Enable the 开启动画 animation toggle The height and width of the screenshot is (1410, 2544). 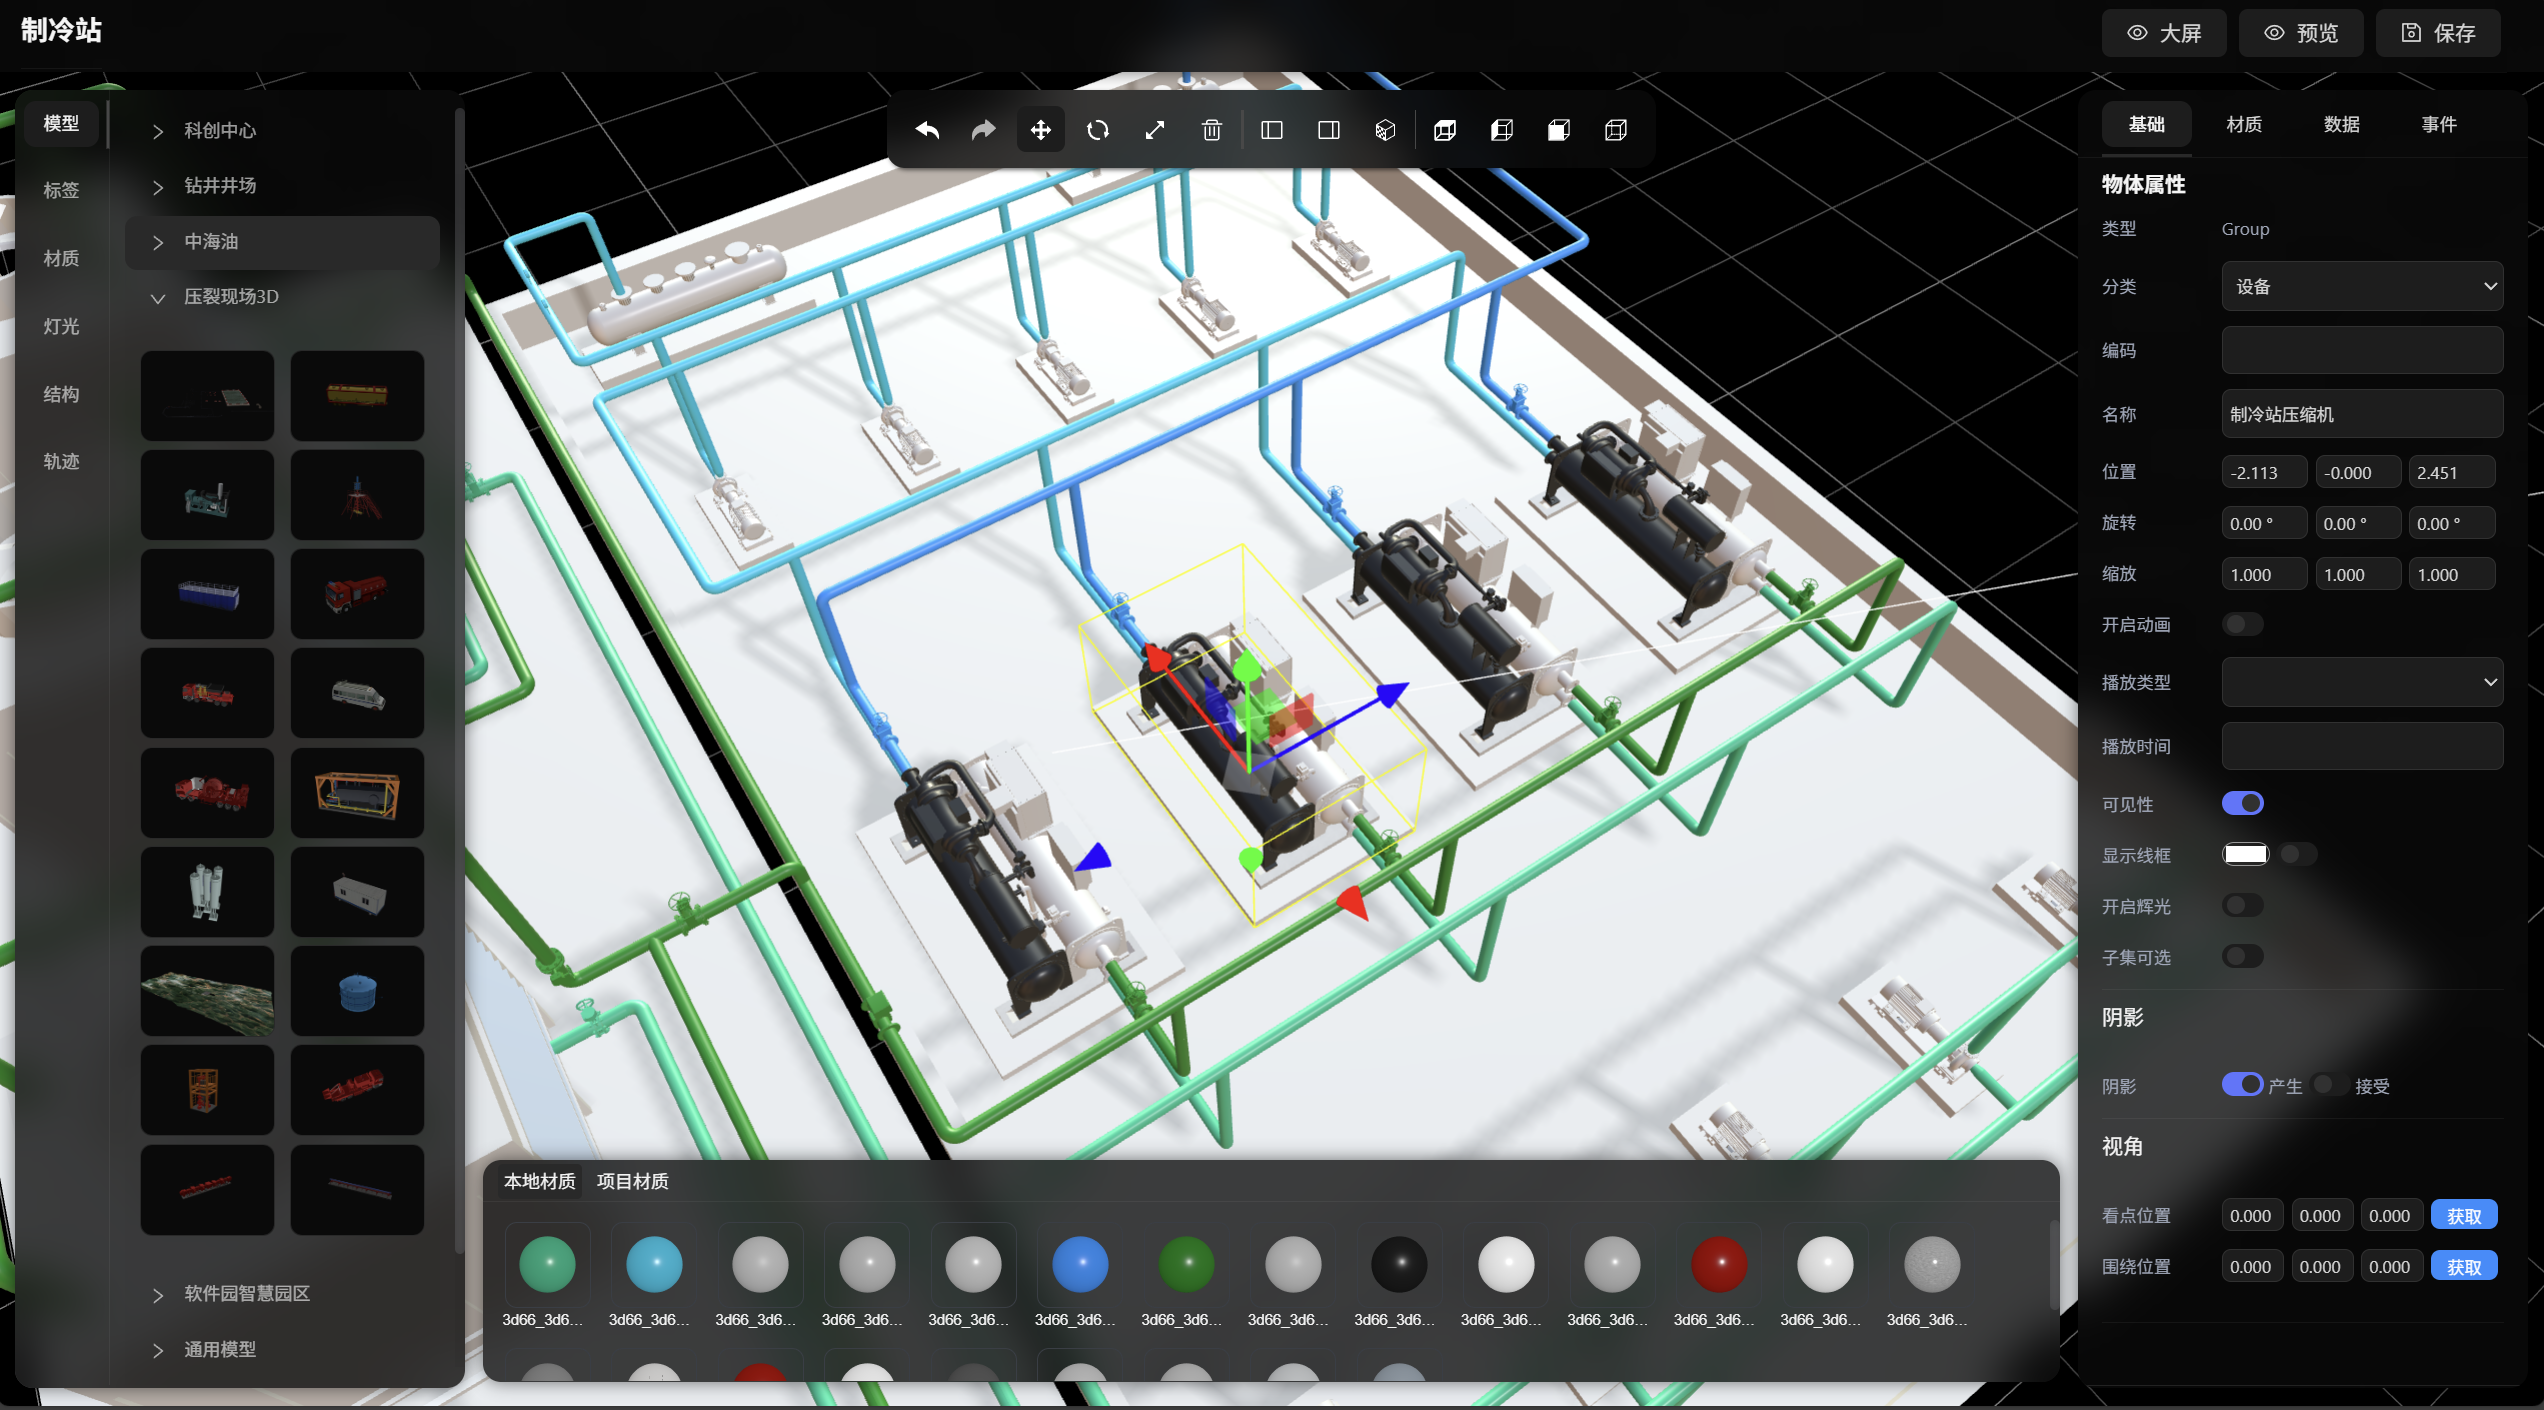[x=2242, y=624]
